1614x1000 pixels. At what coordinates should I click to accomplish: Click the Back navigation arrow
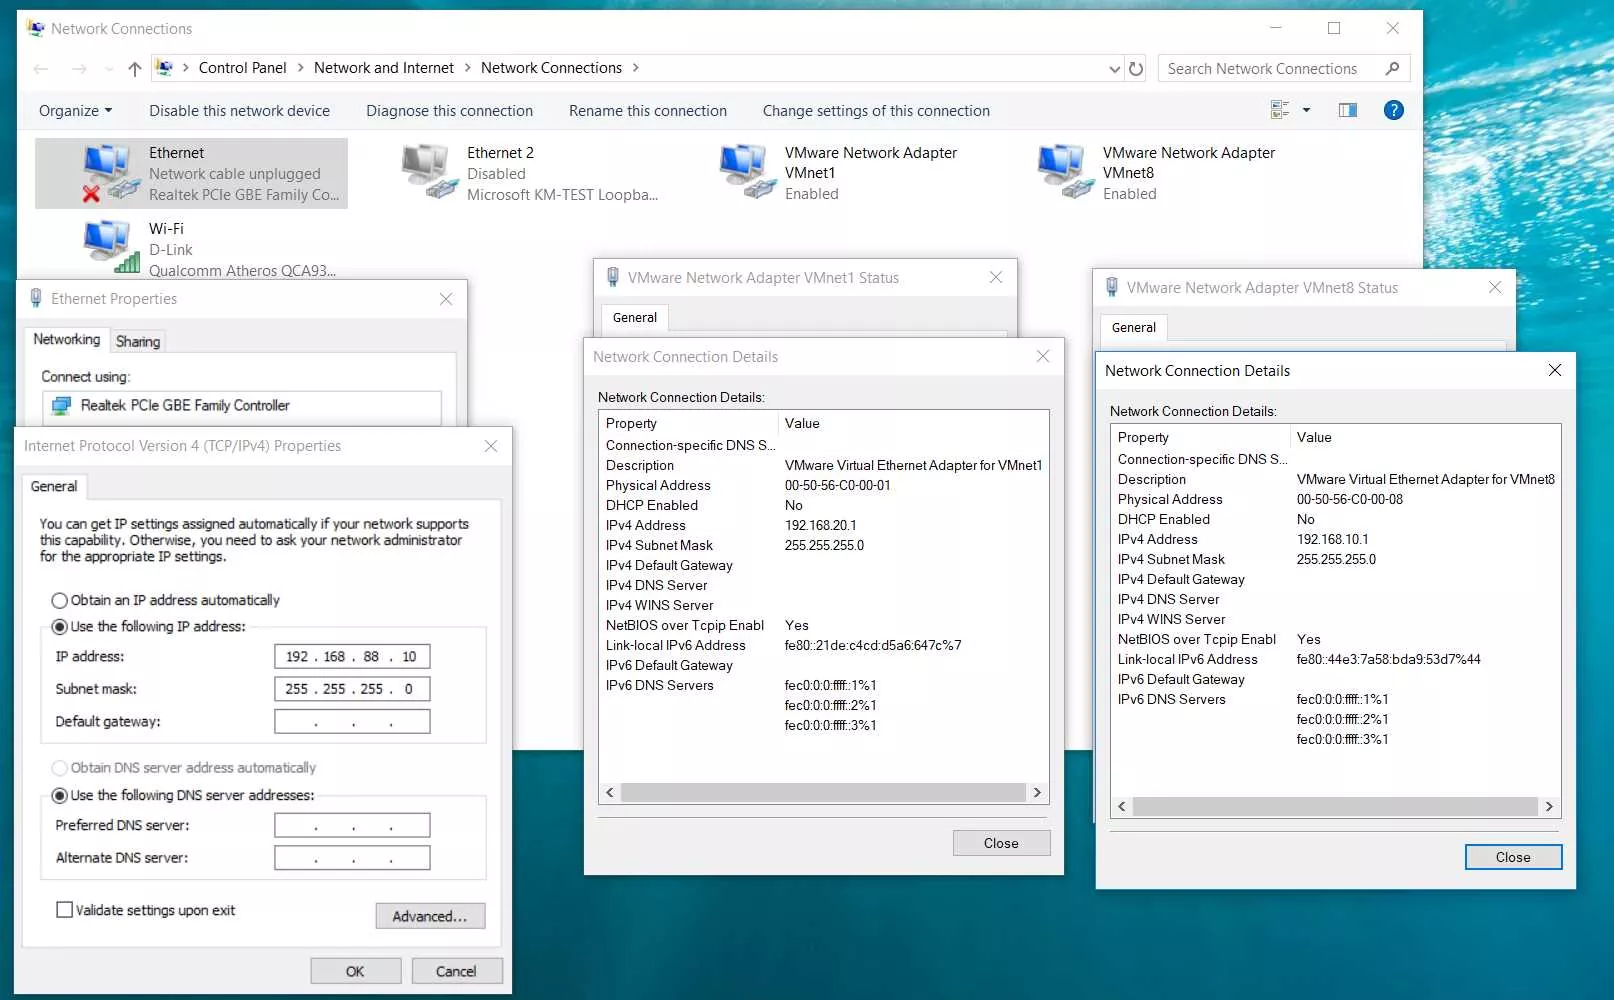41,68
